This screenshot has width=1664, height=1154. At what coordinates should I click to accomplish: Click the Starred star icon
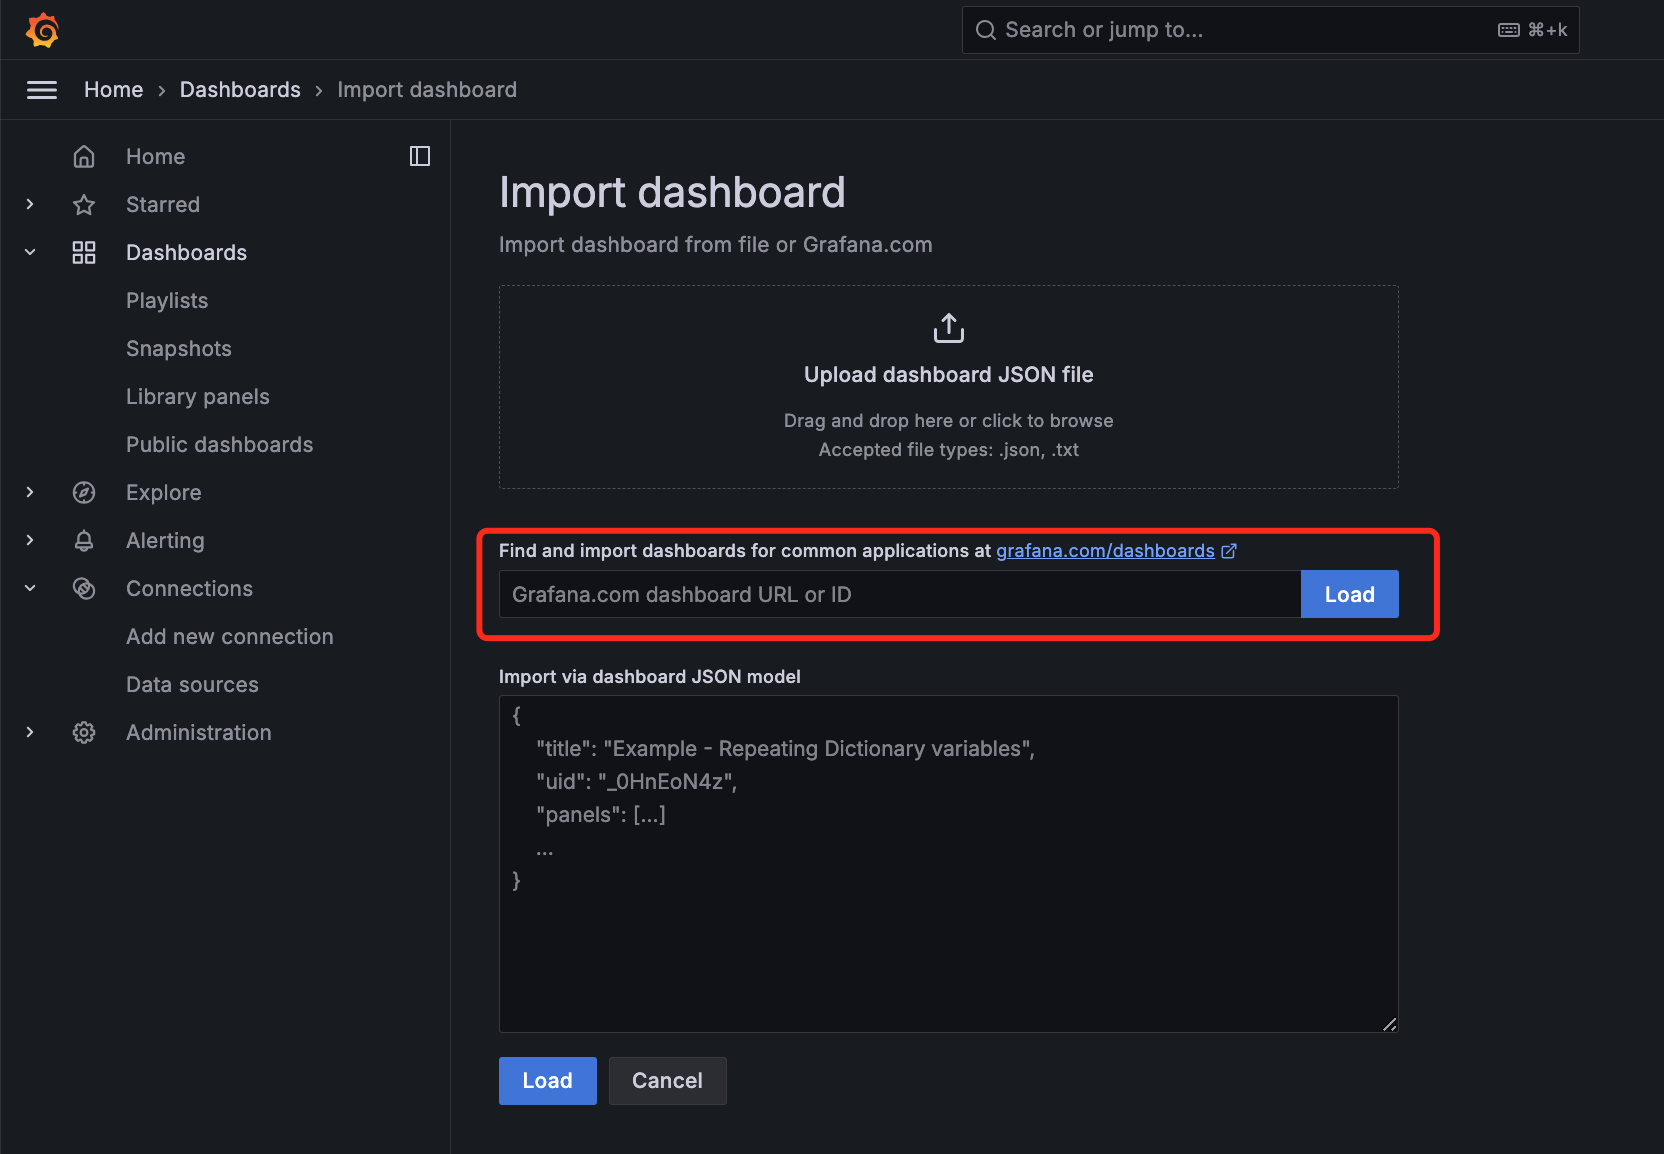coord(84,205)
